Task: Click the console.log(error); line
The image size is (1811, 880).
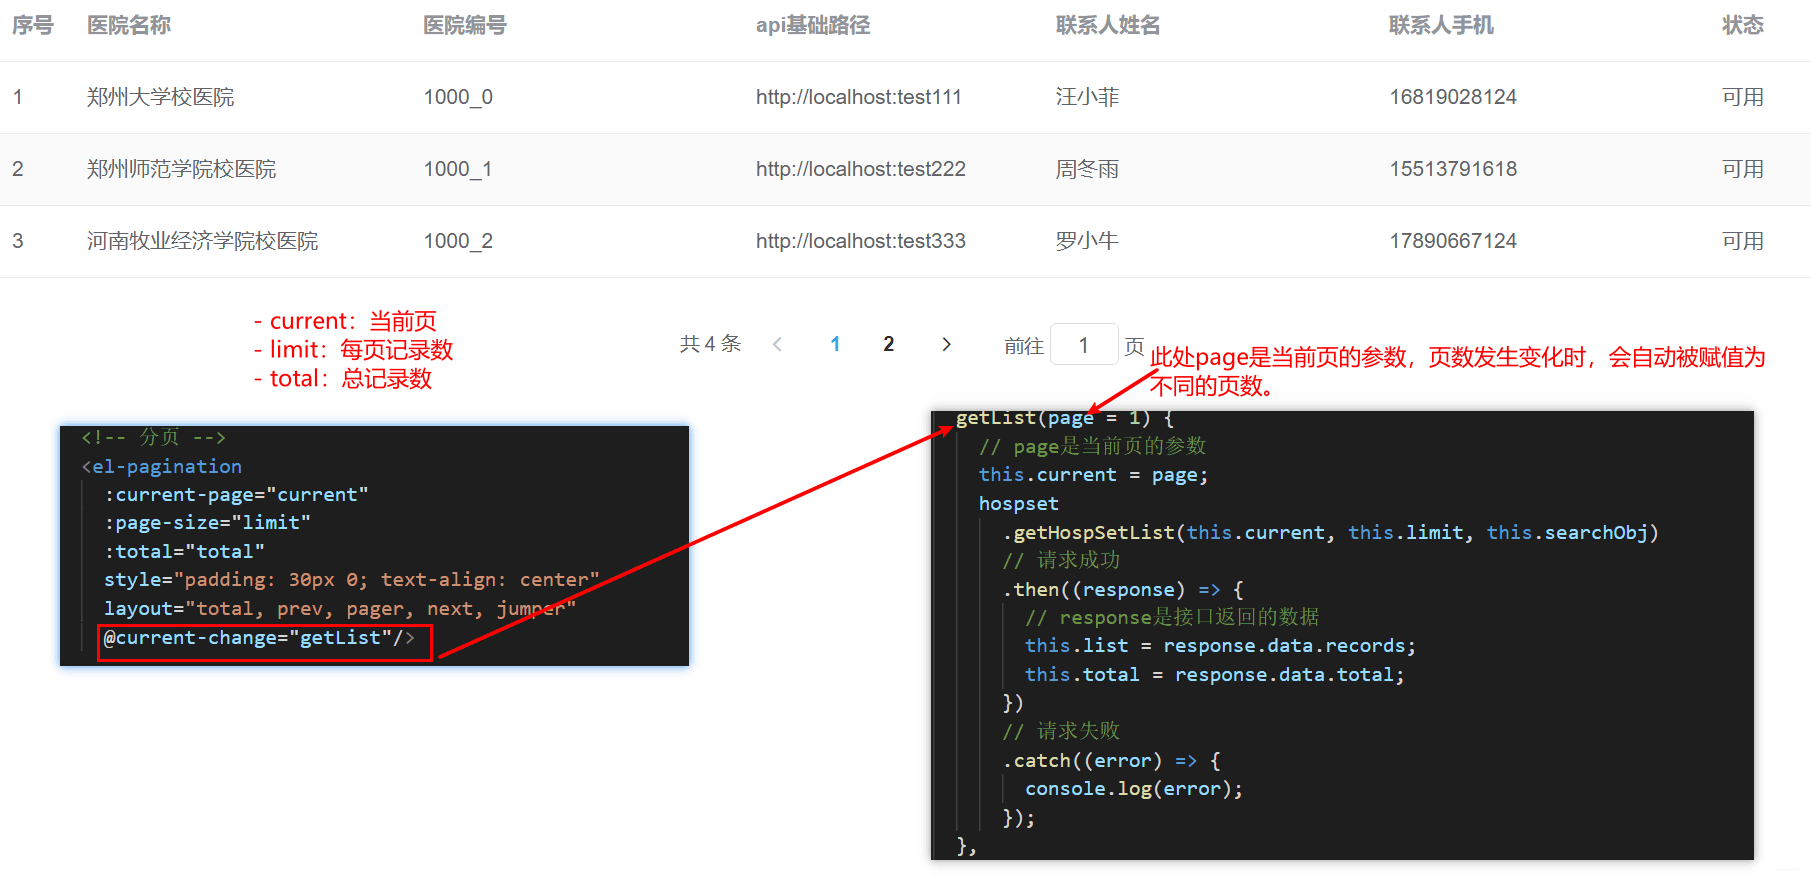Action: pyautogui.click(x=1133, y=789)
